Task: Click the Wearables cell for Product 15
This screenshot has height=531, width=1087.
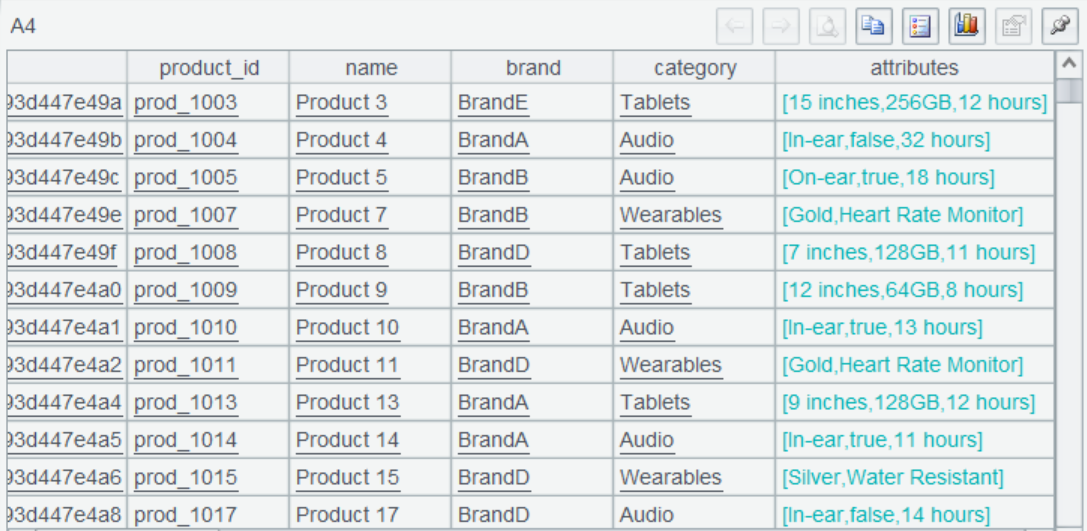Action: click(x=670, y=478)
